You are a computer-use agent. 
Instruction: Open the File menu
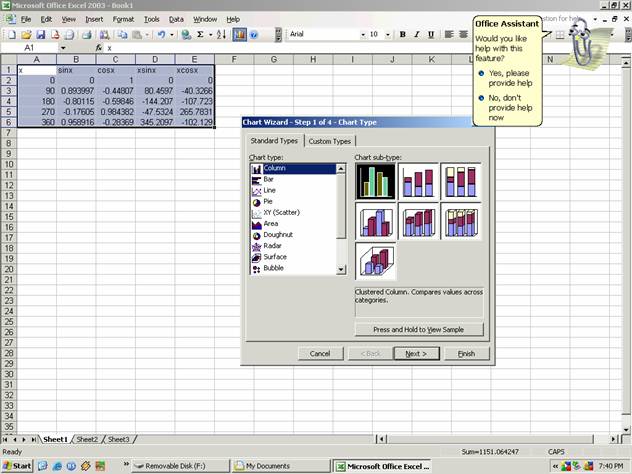click(26, 19)
